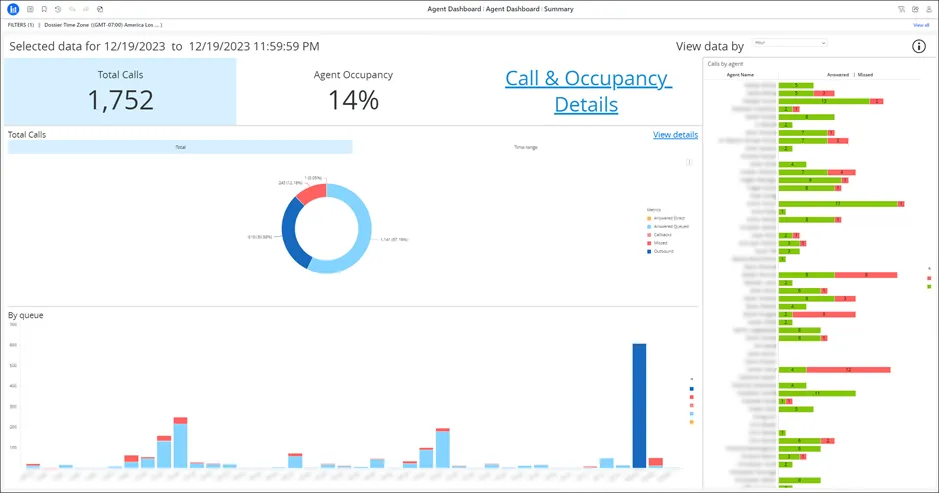Click the tall dark blue bar in By queue
This screenshot has width=939, height=493.
(639, 406)
